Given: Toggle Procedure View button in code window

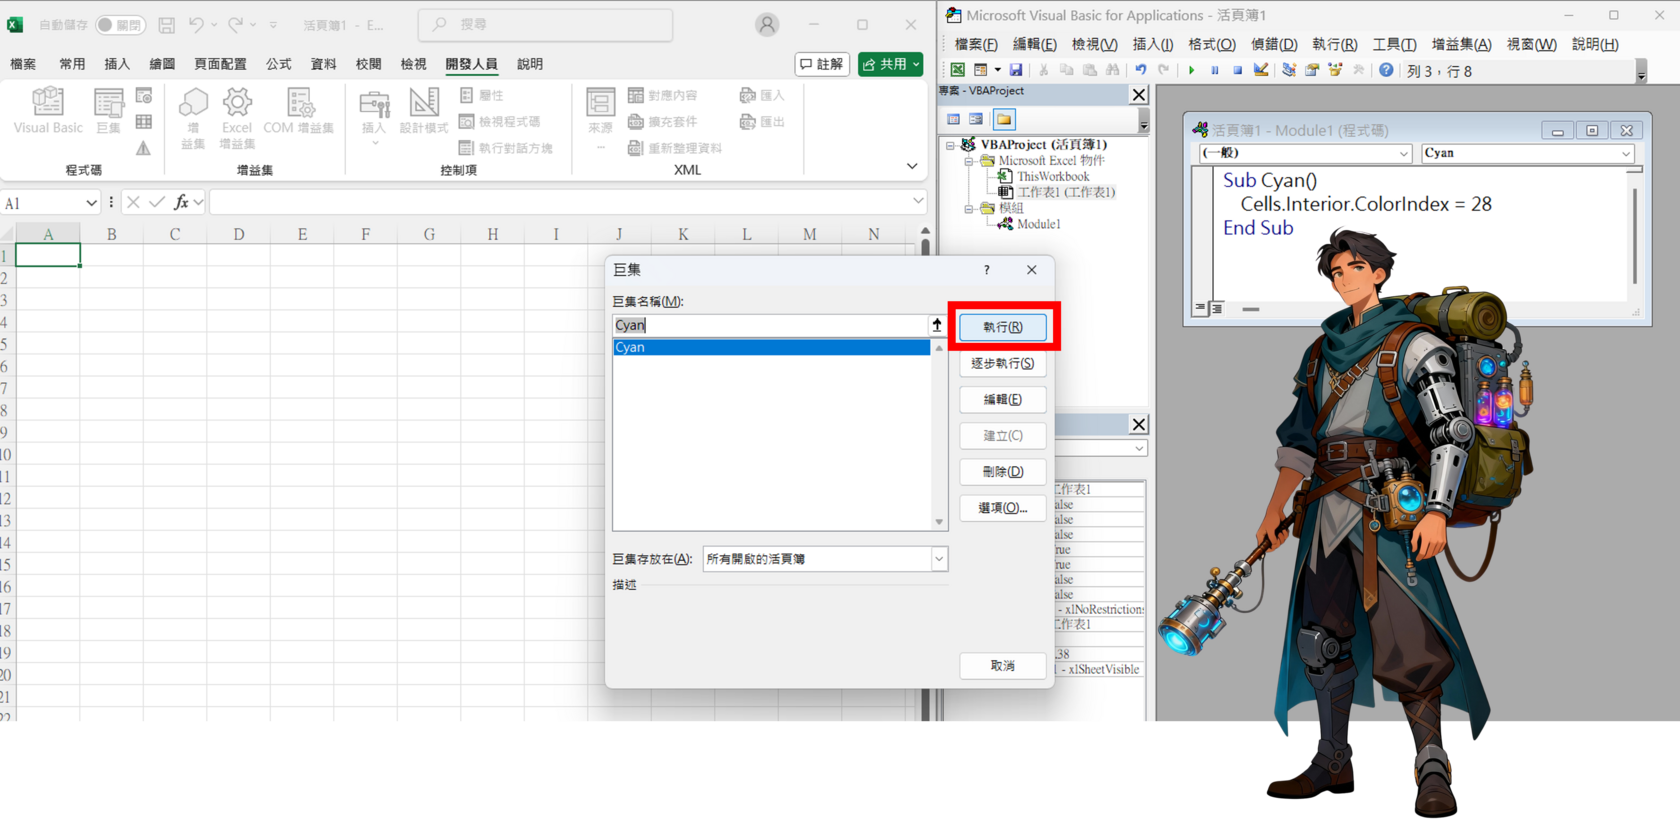Looking at the screenshot, I should click(x=1200, y=309).
